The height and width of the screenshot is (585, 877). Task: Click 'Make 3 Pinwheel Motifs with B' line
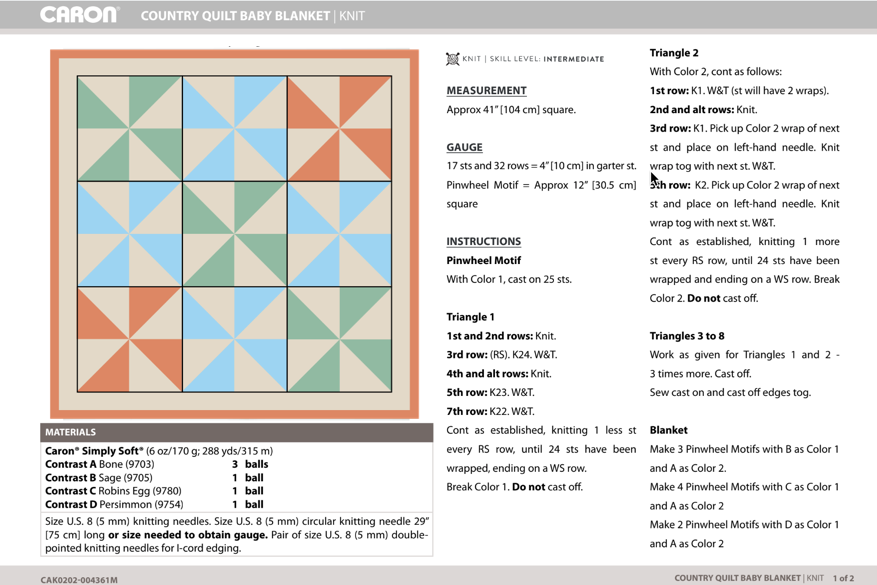click(744, 449)
